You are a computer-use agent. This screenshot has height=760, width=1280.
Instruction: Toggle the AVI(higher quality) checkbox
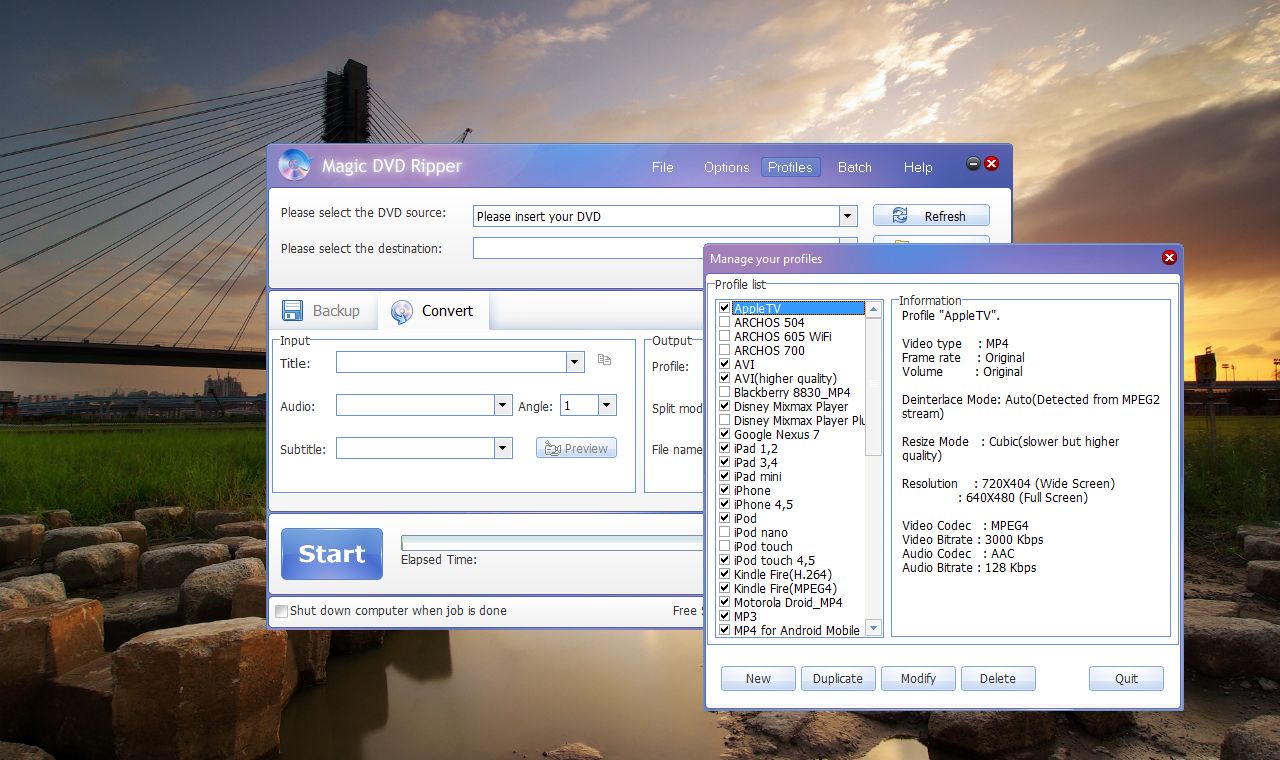click(725, 379)
